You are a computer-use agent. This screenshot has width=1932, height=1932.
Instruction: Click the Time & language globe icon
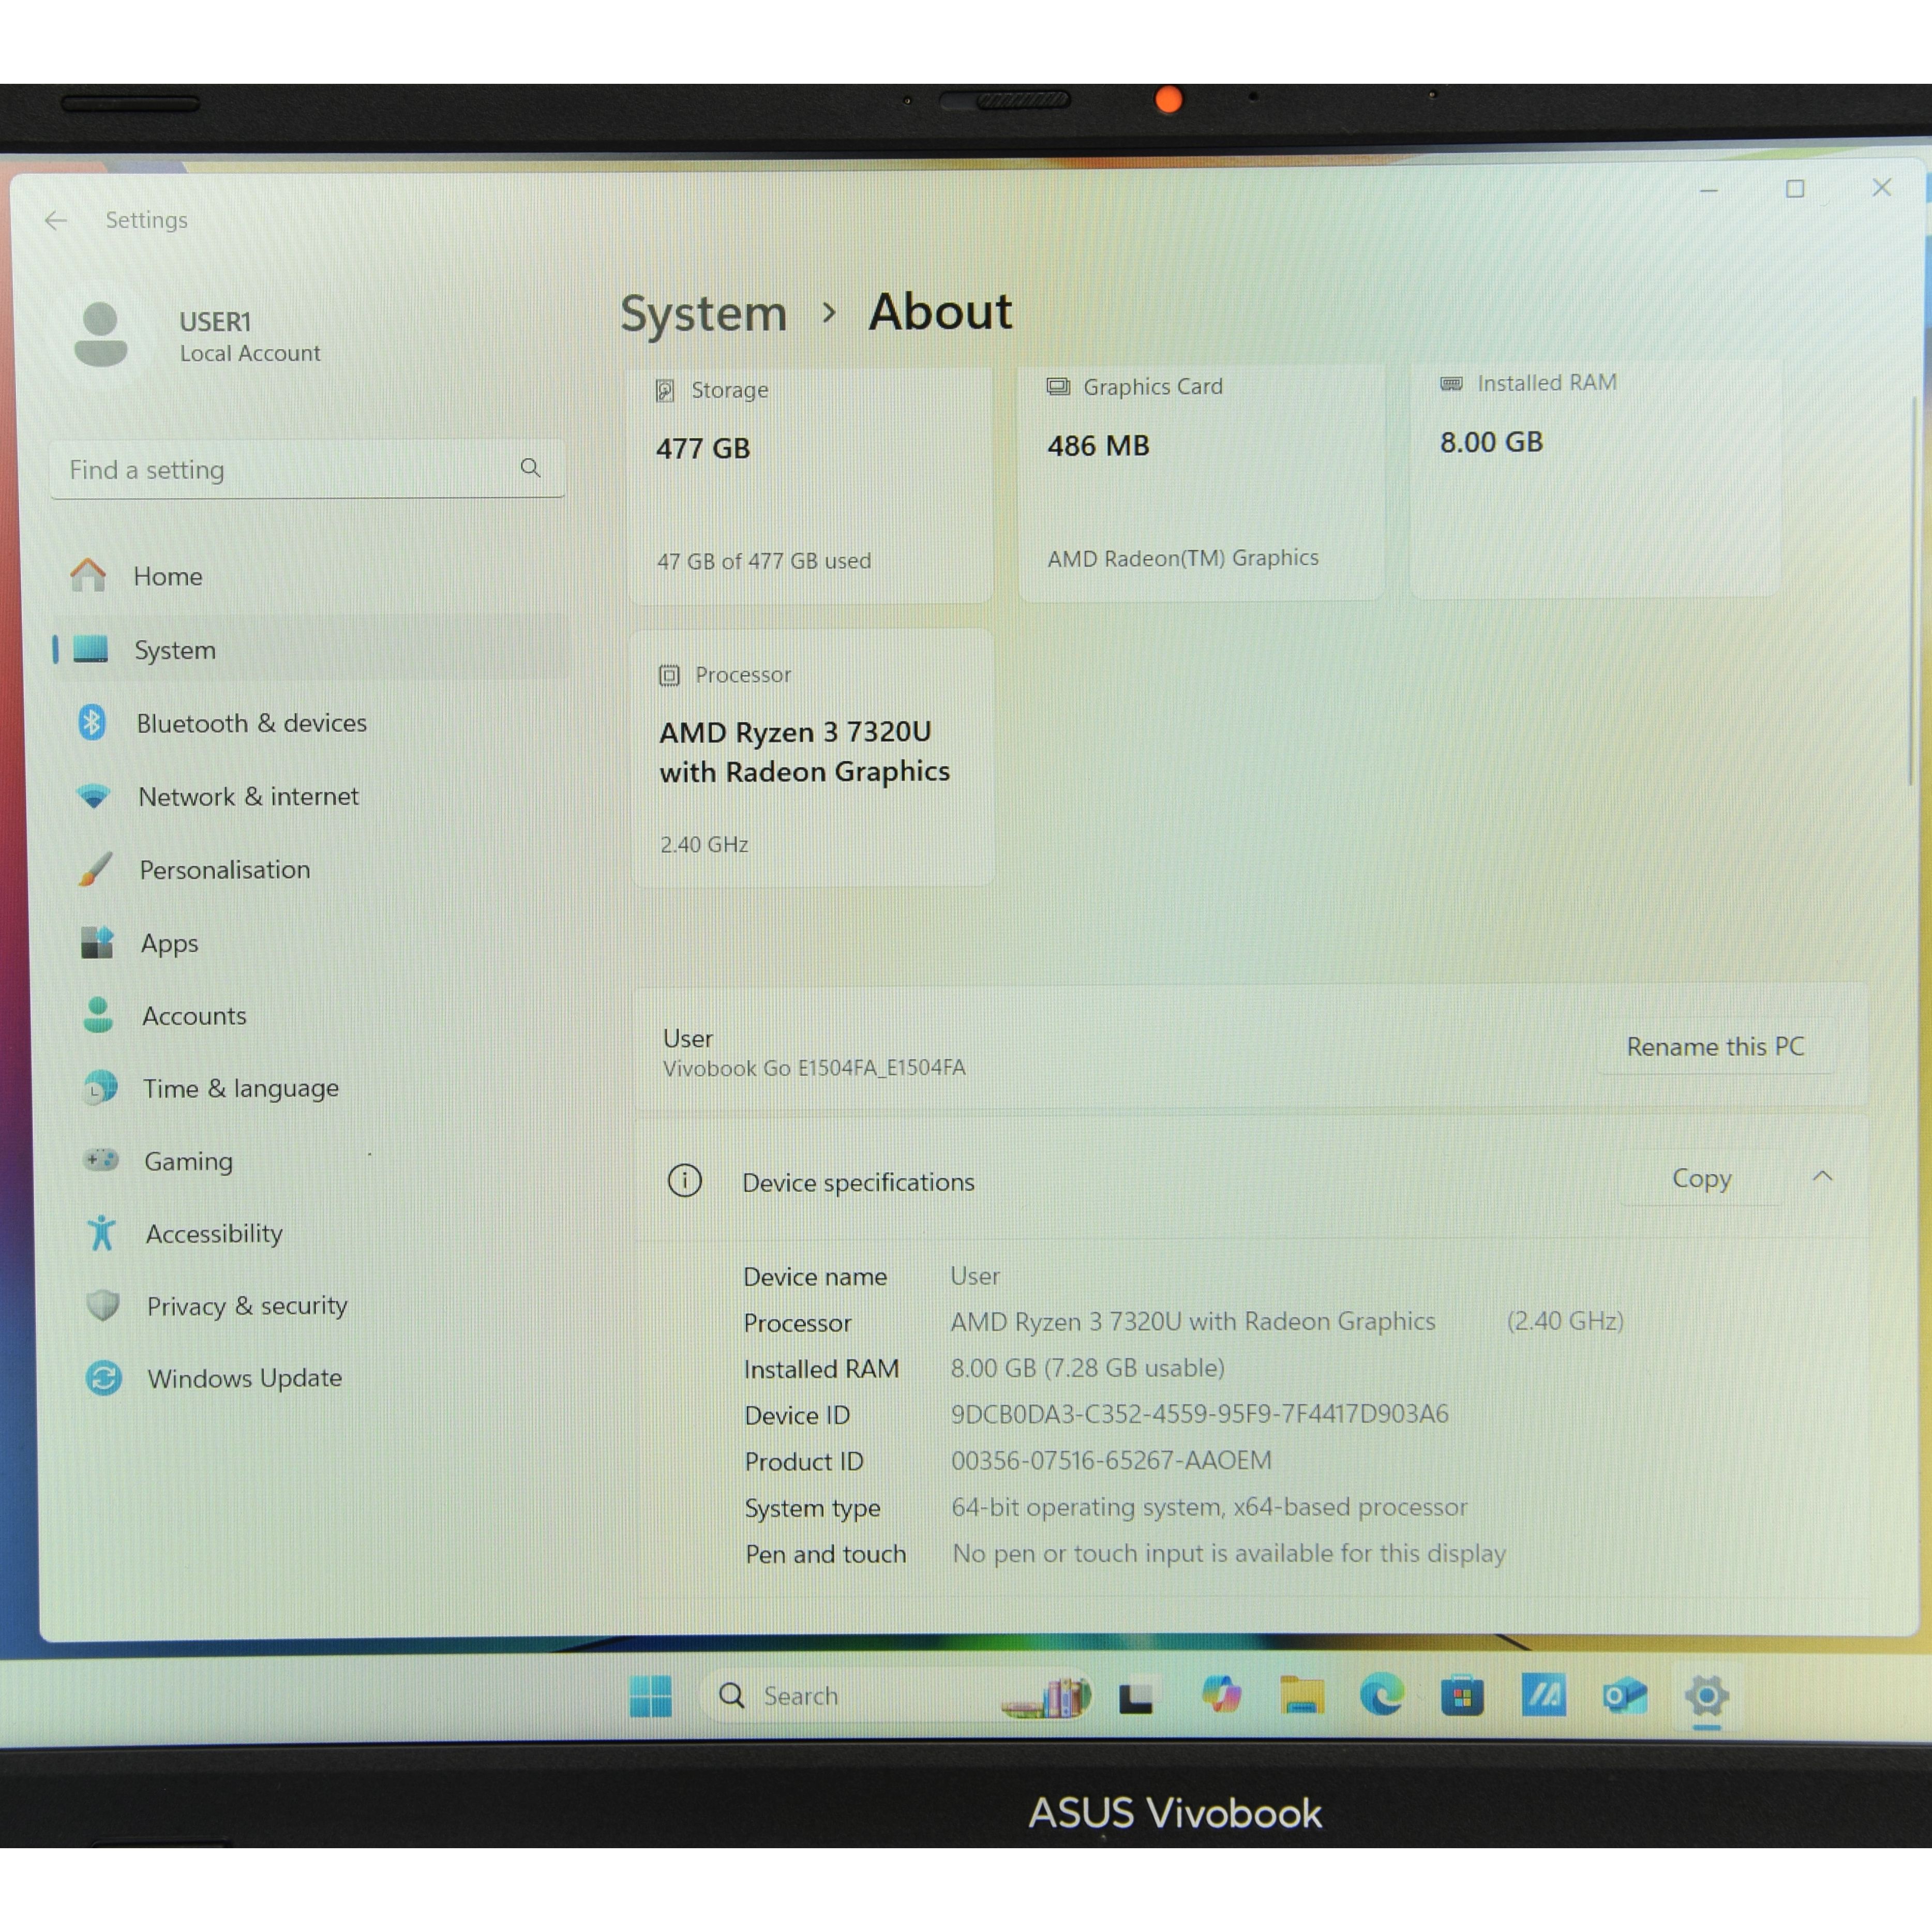tap(100, 1088)
